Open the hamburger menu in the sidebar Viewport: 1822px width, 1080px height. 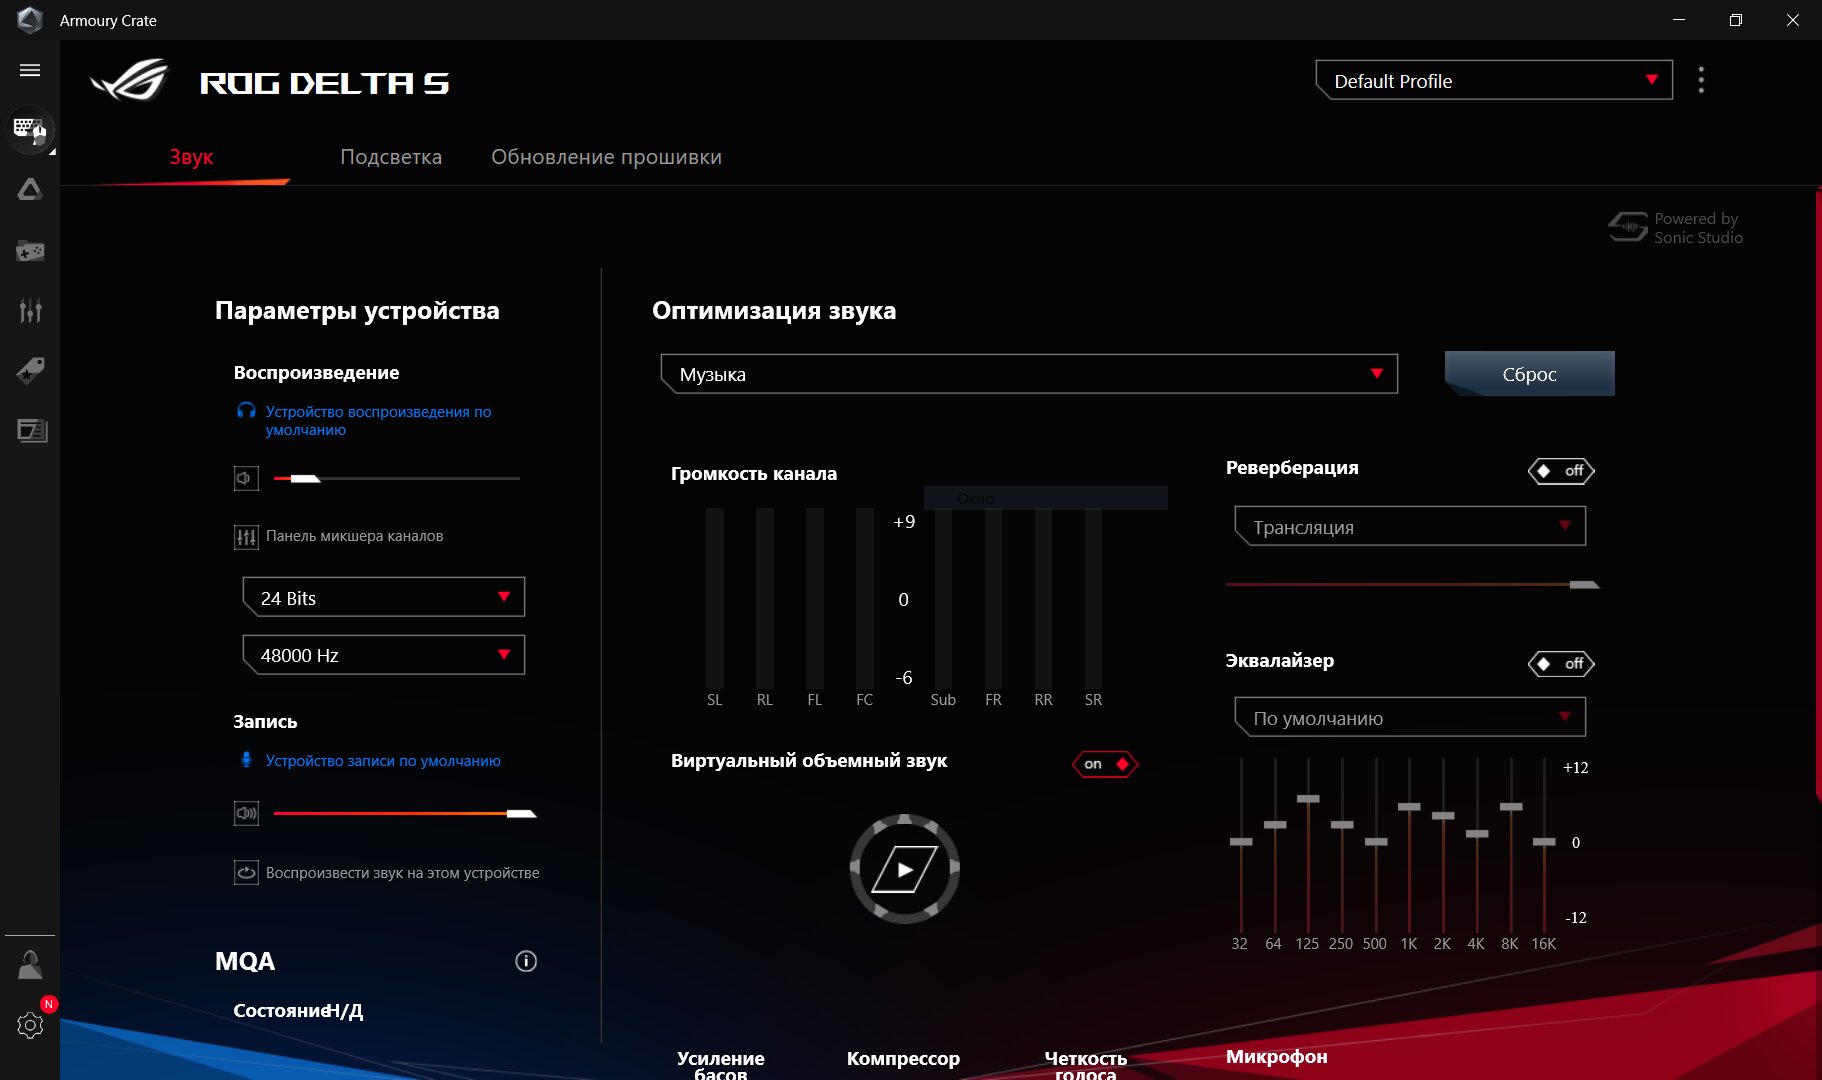30,70
